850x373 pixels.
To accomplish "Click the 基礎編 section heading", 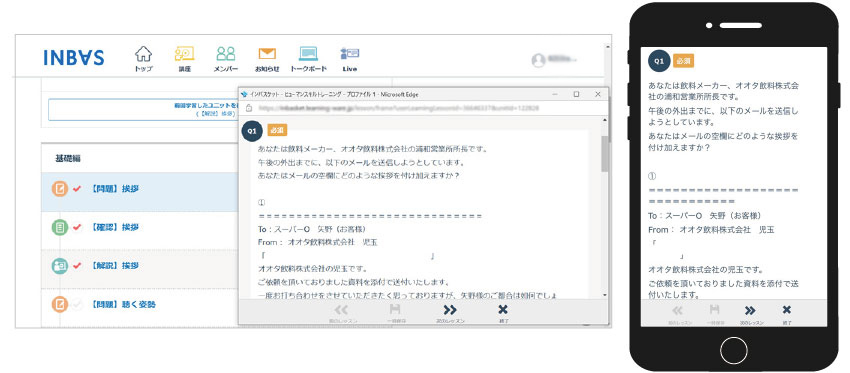I will point(68,158).
